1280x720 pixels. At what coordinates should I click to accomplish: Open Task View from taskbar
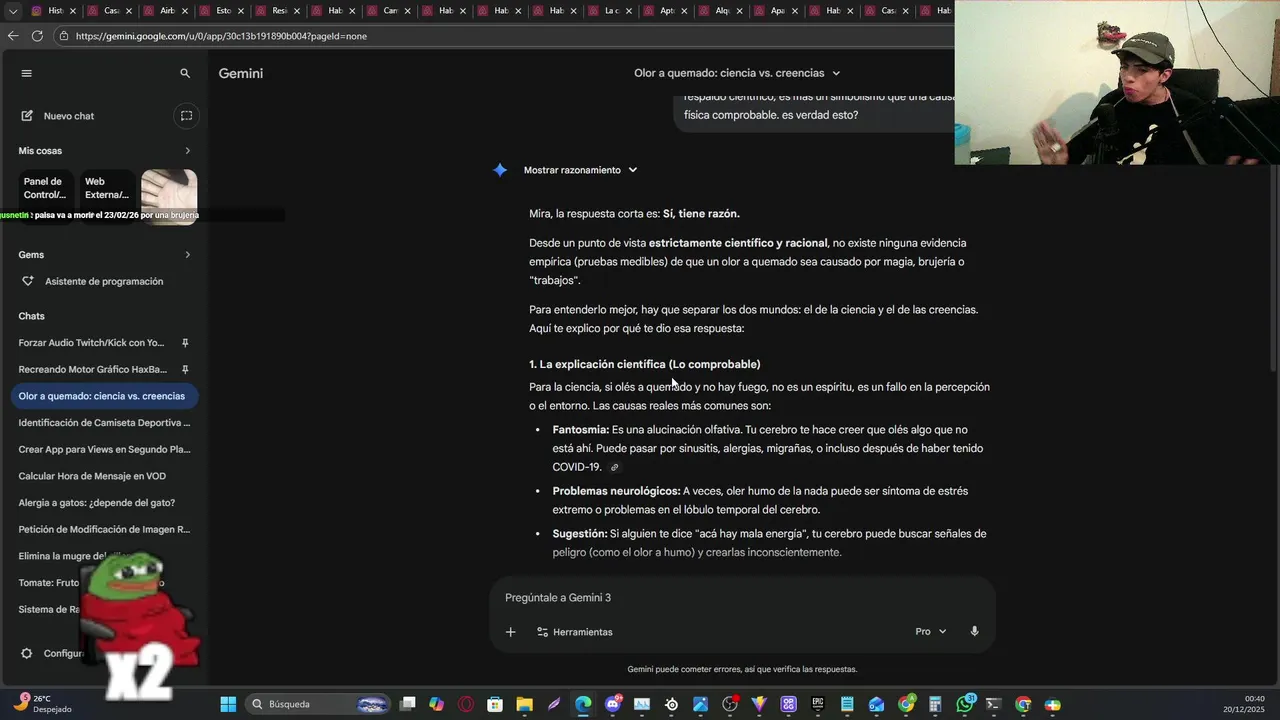point(407,704)
